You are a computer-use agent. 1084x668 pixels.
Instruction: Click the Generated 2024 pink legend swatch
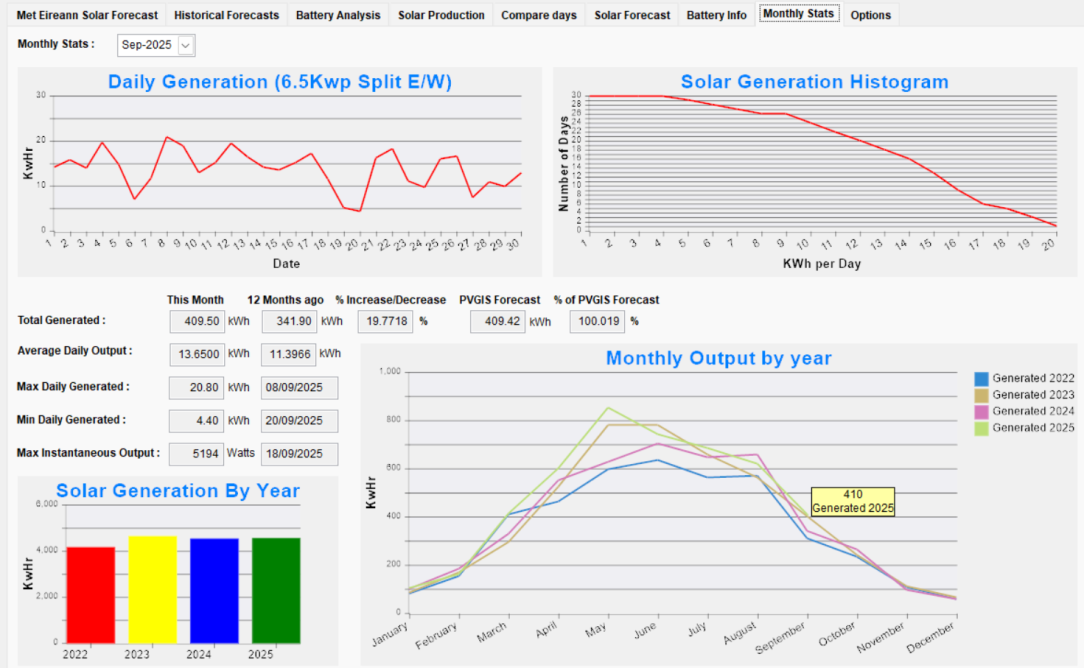click(x=981, y=412)
